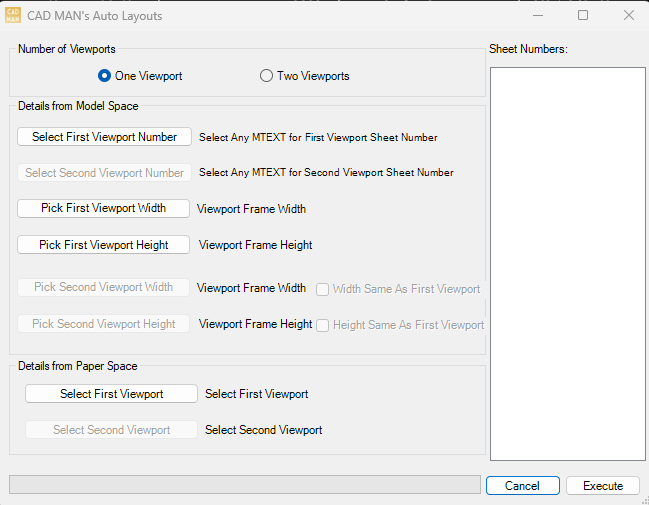Minimize the Auto Layouts window
This screenshot has height=505, width=649.
pos(537,15)
